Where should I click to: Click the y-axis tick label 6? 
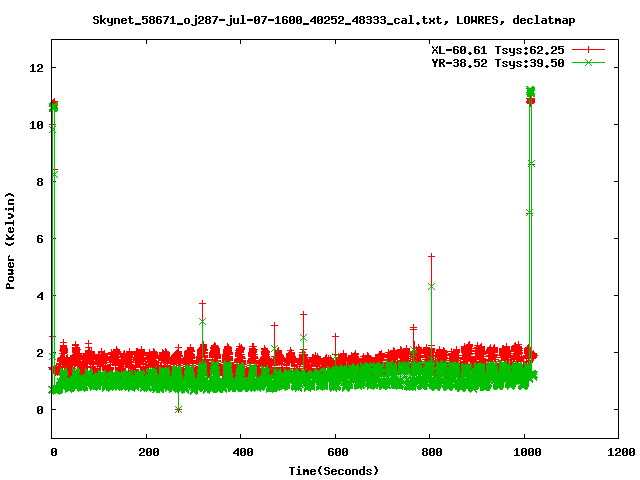point(40,239)
